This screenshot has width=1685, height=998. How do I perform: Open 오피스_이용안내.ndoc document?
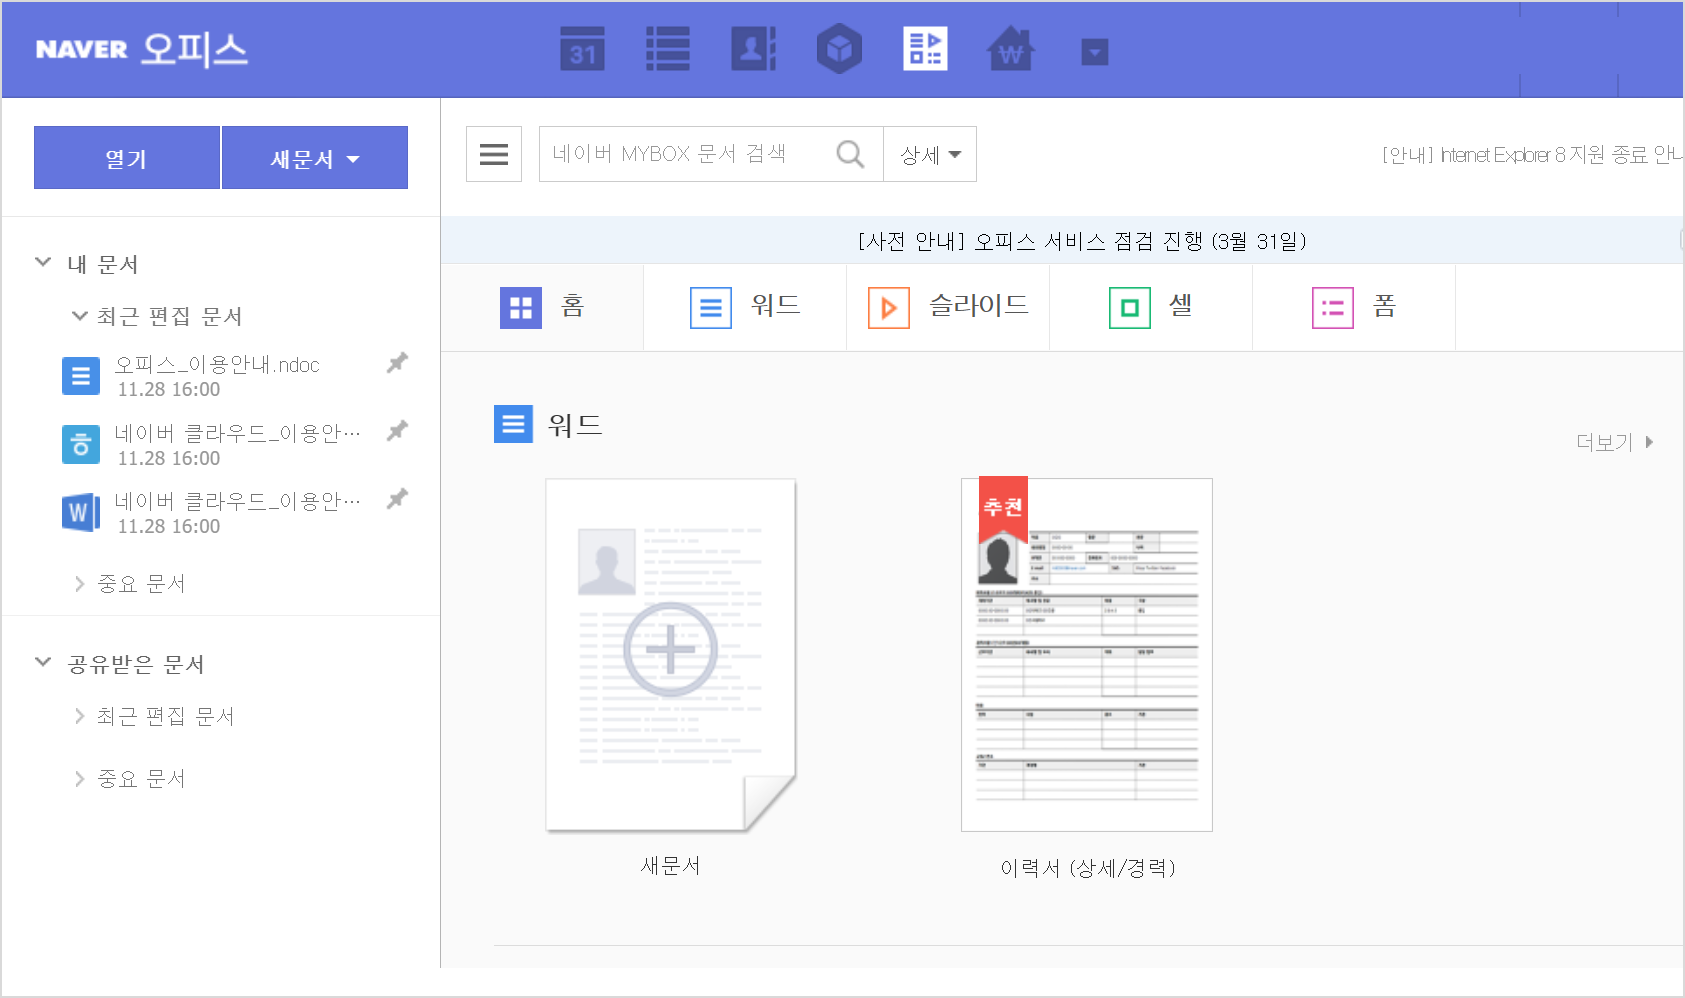coord(217,365)
